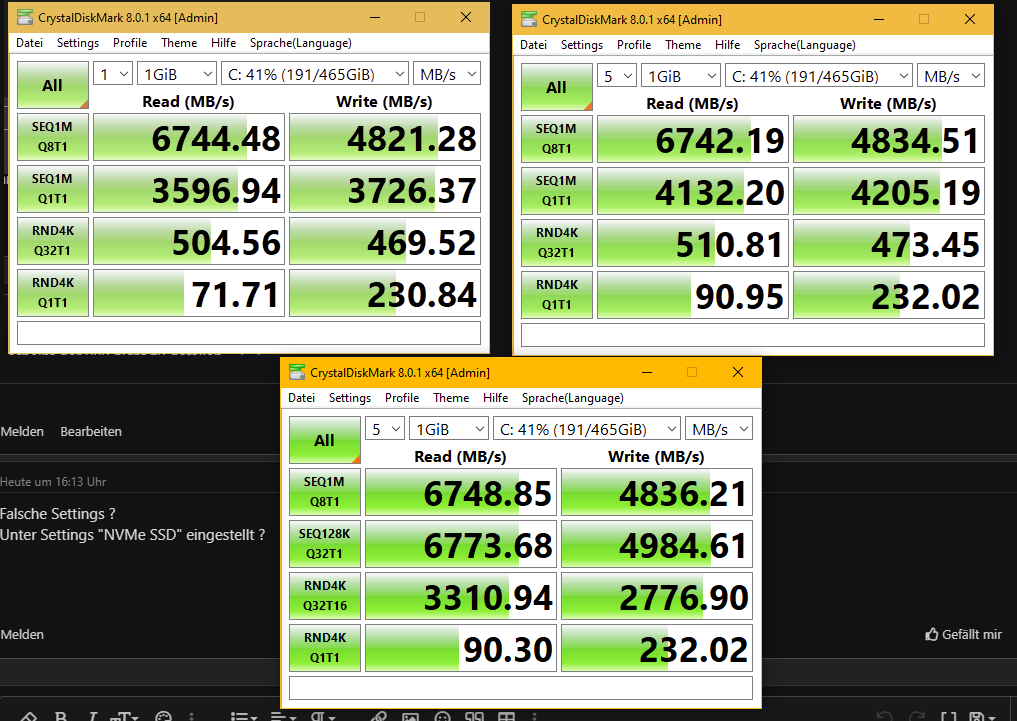Open the MB/s unit dropdown in the count-1 window
1017x721 pixels.
[447, 75]
